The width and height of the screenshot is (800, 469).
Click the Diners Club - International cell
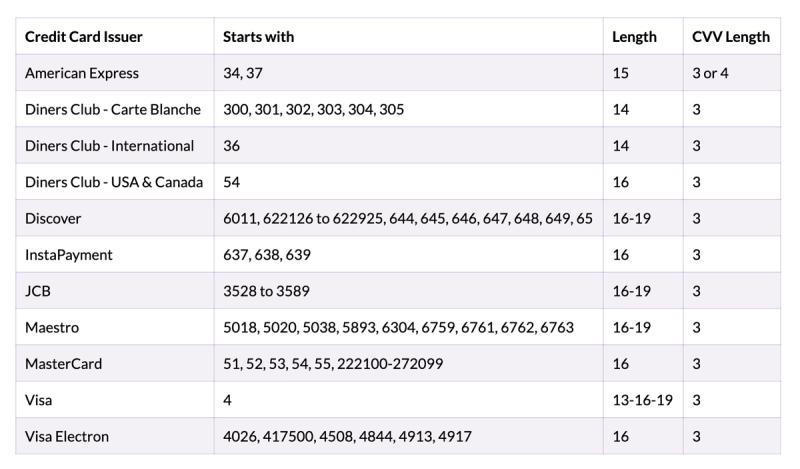click(x=109, y=146)
